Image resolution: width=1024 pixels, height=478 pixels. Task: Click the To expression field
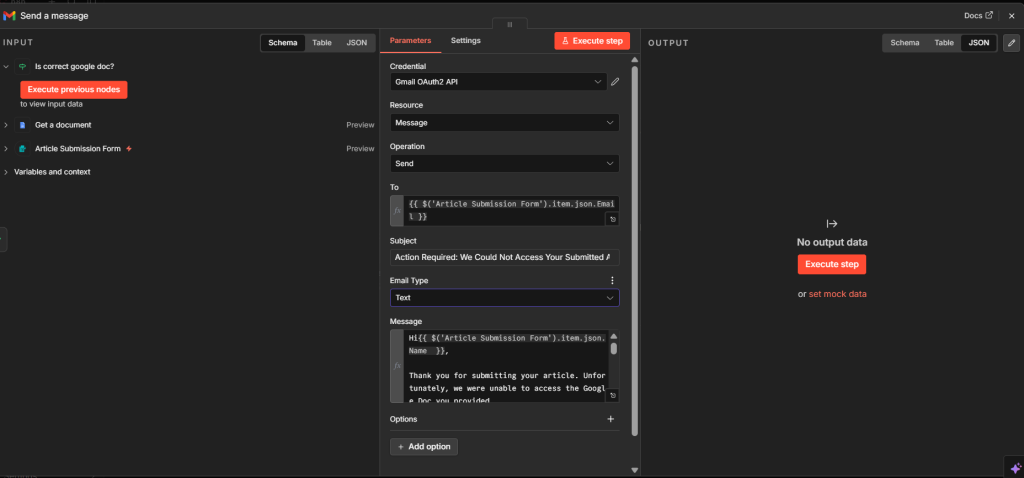click(x=511, y=210)
